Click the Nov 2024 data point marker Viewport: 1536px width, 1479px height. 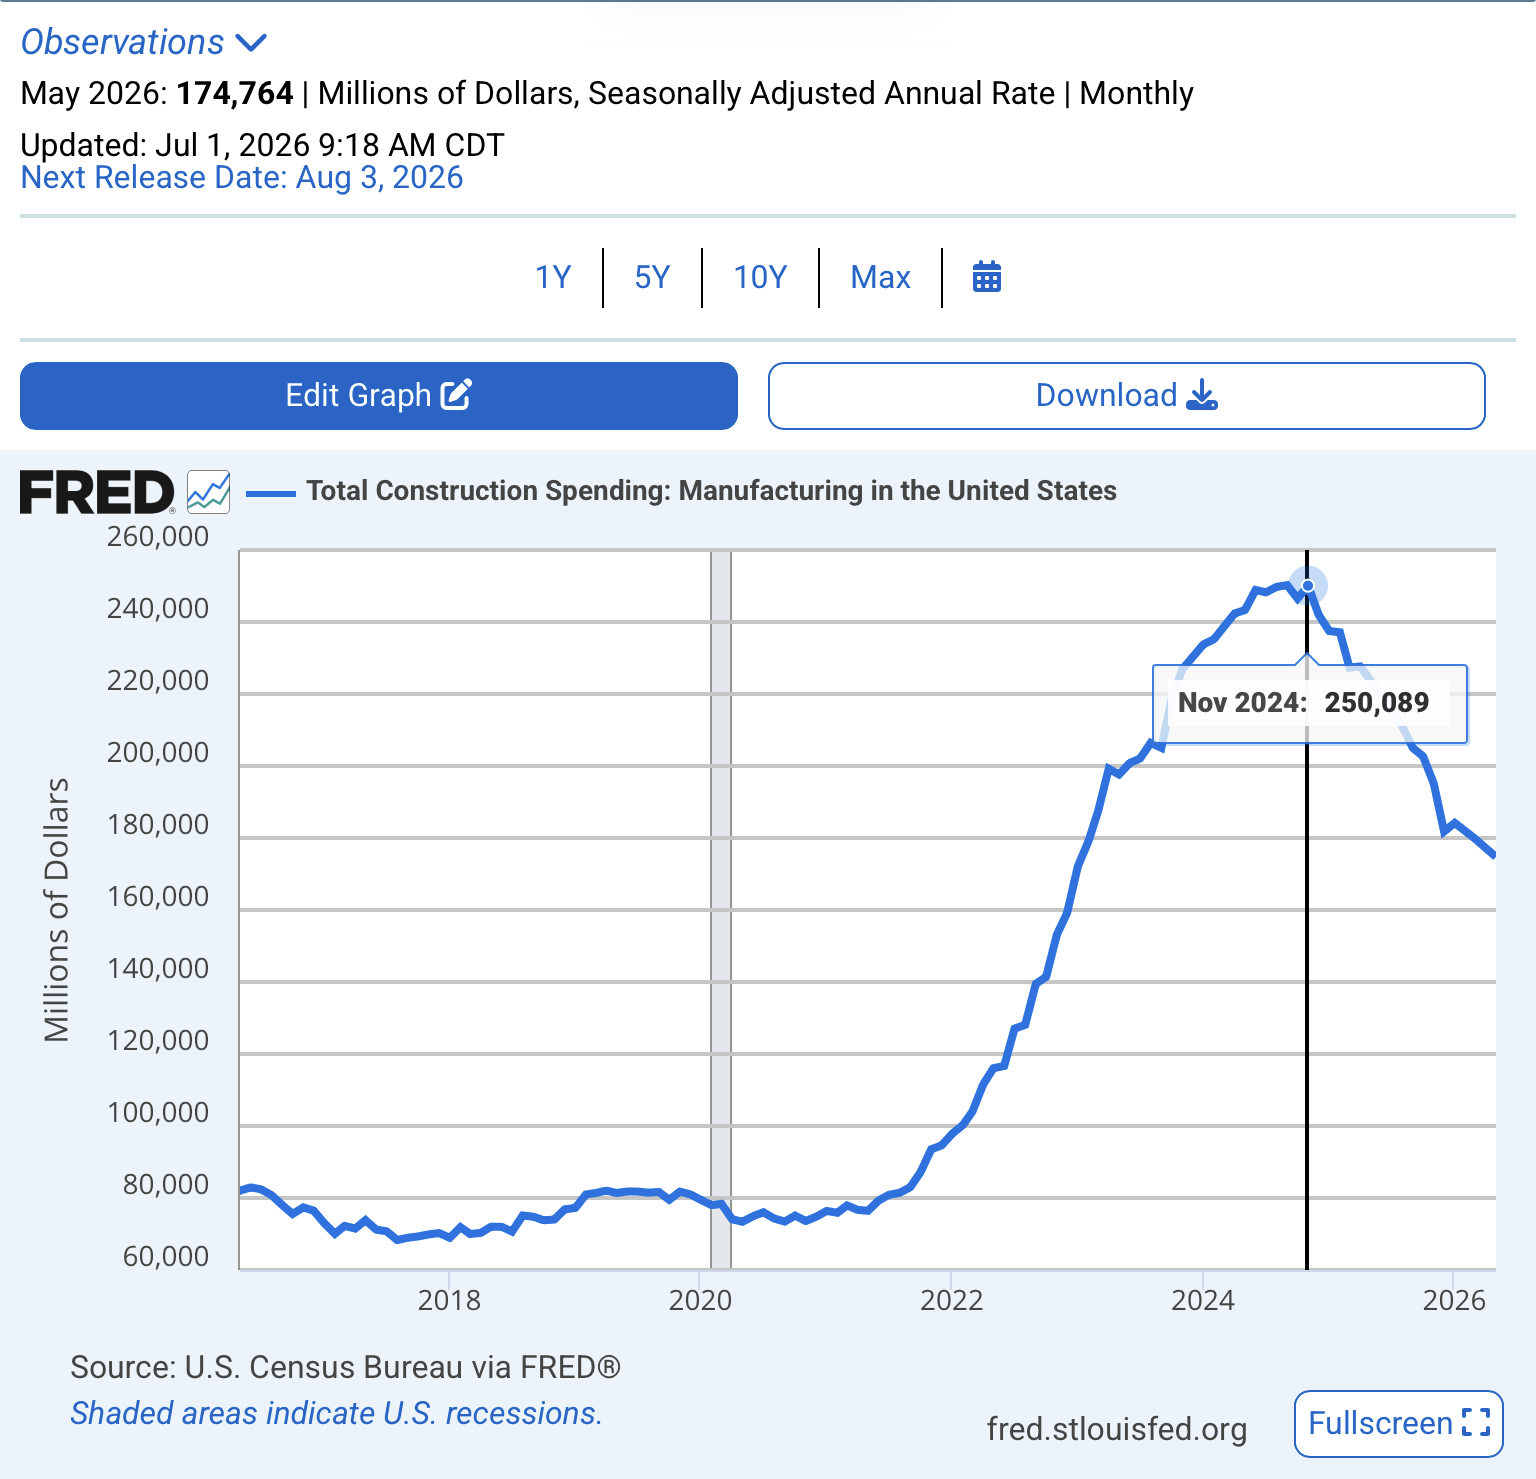point(1307,585)
